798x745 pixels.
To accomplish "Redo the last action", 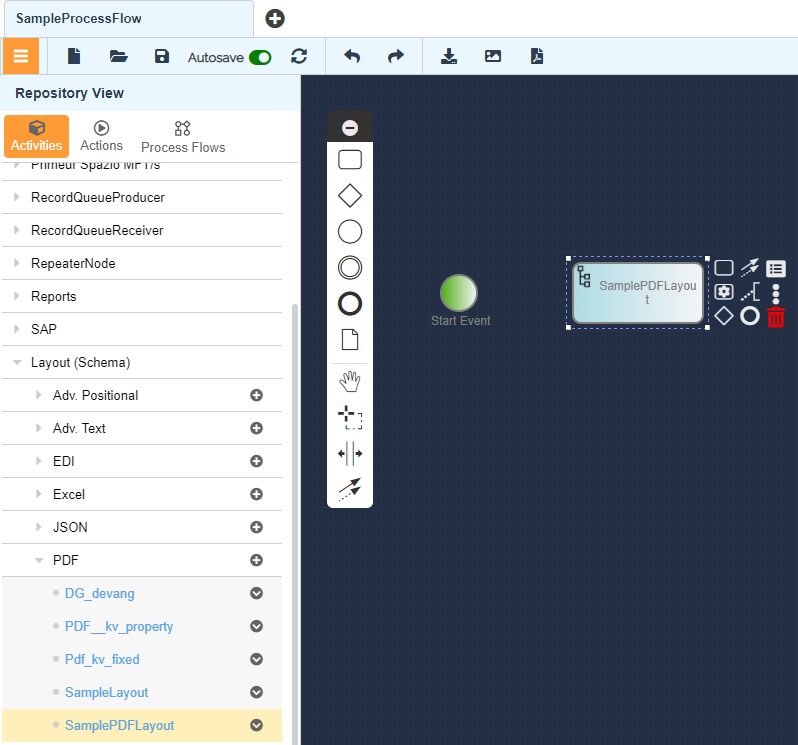I will coord(395,56).
